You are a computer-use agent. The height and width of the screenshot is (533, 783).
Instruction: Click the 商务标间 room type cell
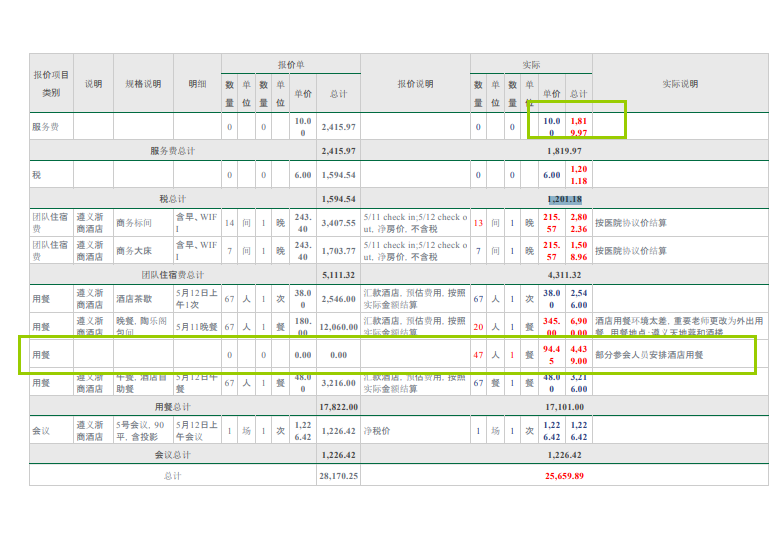pos(134,223)
